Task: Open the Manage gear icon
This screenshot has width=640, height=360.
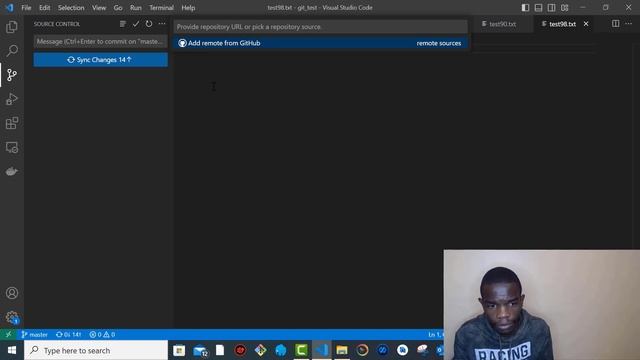Action: click(12, 317)
